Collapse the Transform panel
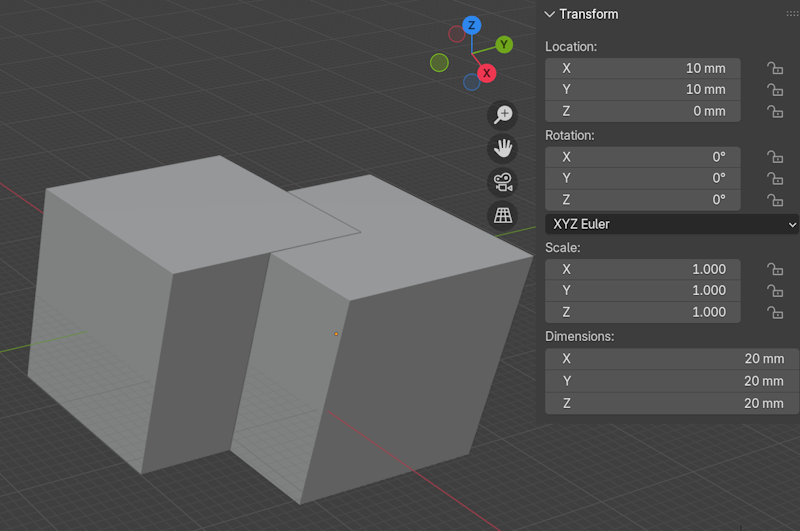The height and width of the screenshot is (531, 800). coord(549,14)
